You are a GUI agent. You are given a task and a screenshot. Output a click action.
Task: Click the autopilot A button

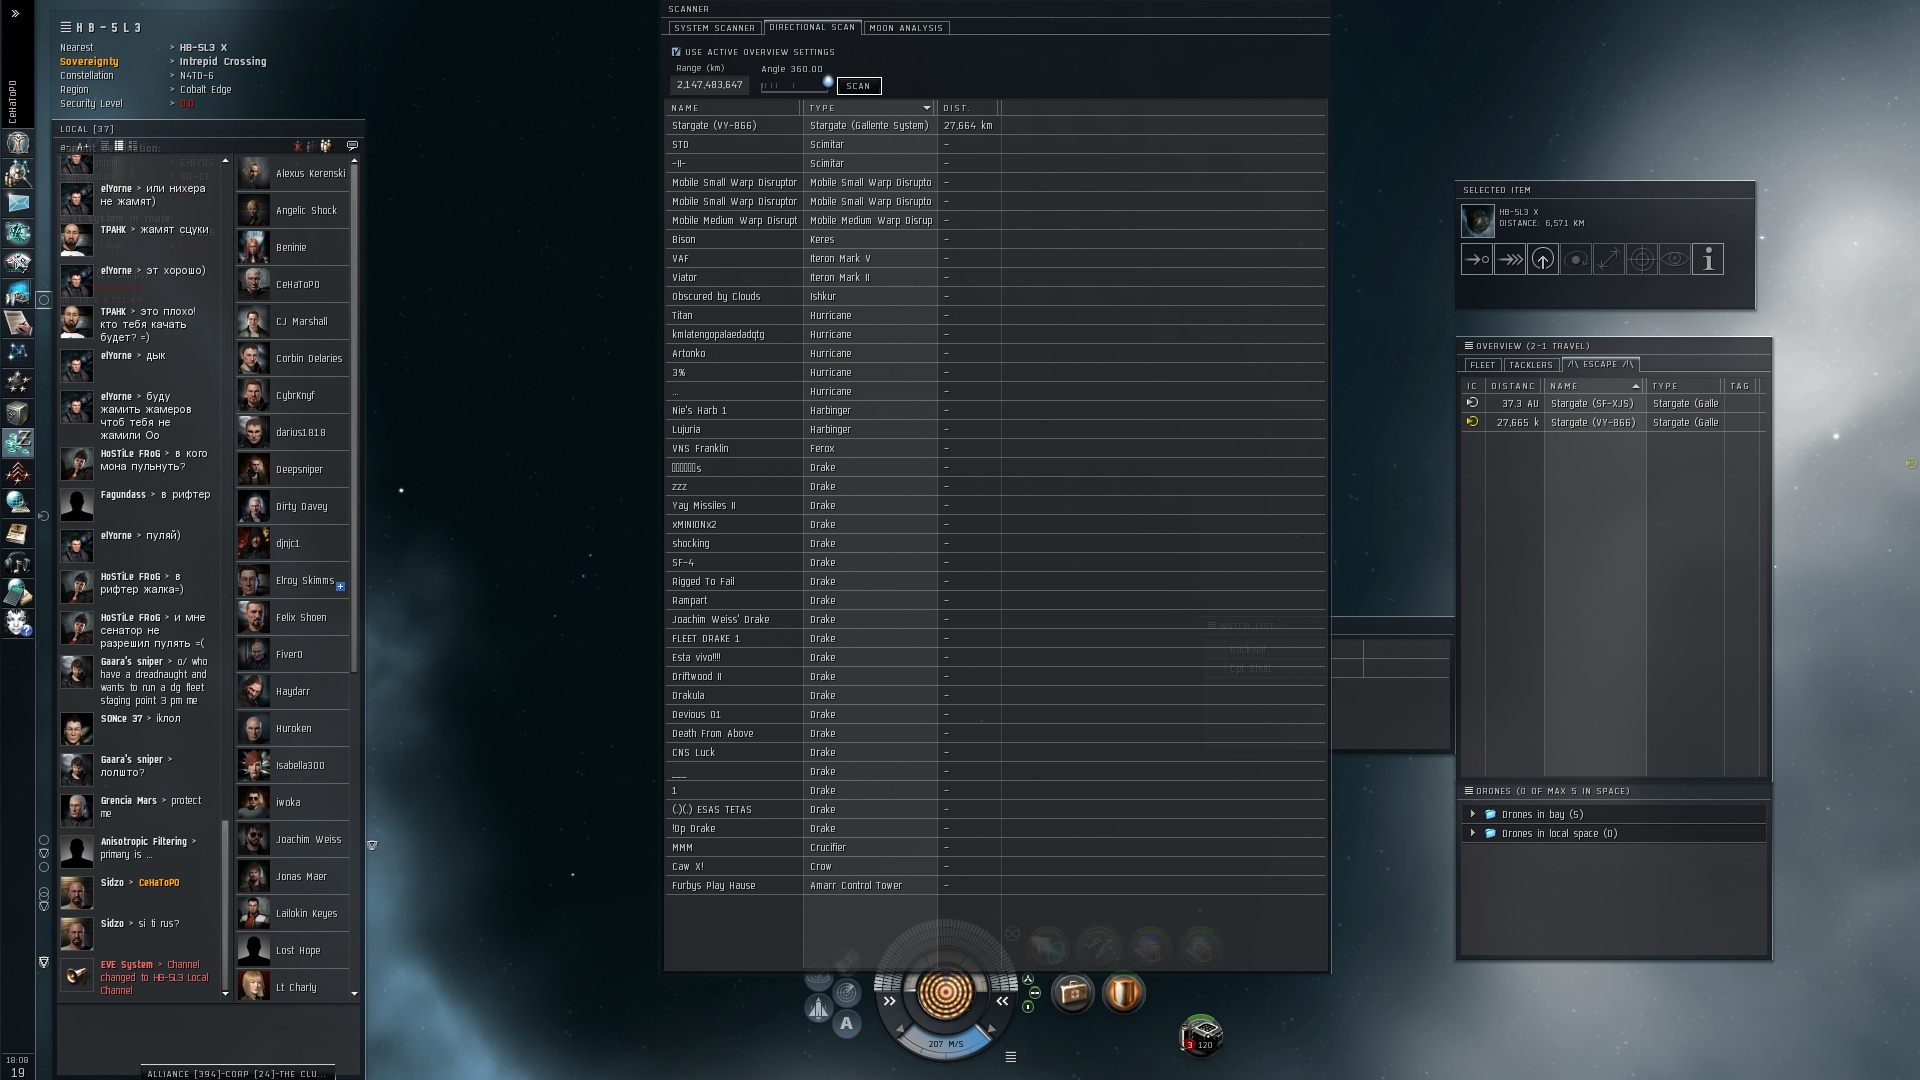tap(846, 1023)
